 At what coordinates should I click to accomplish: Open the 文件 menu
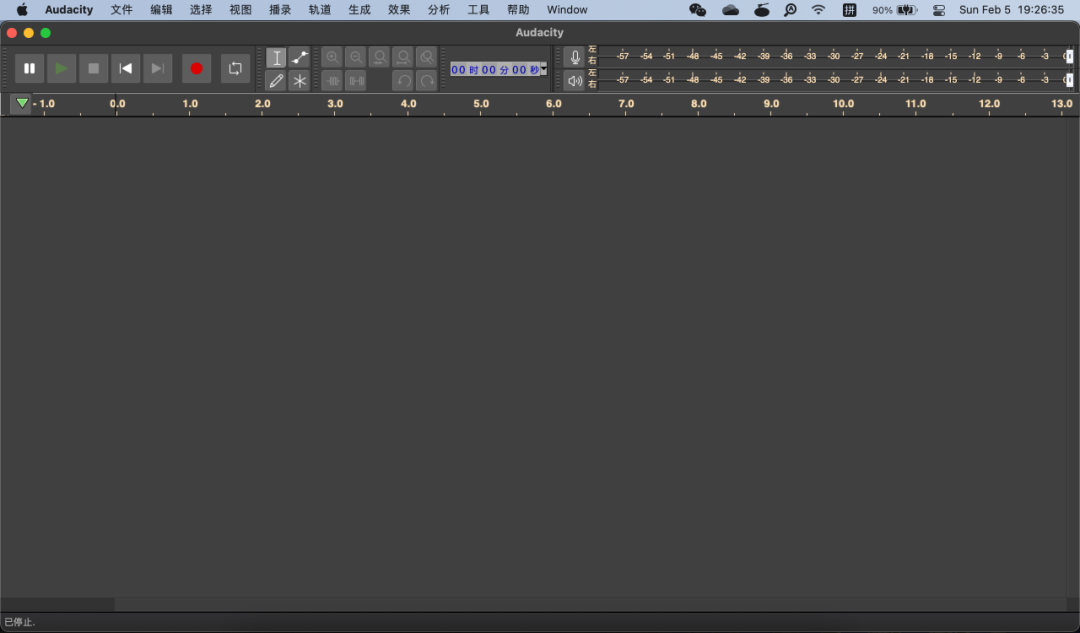tap(121, 10)
